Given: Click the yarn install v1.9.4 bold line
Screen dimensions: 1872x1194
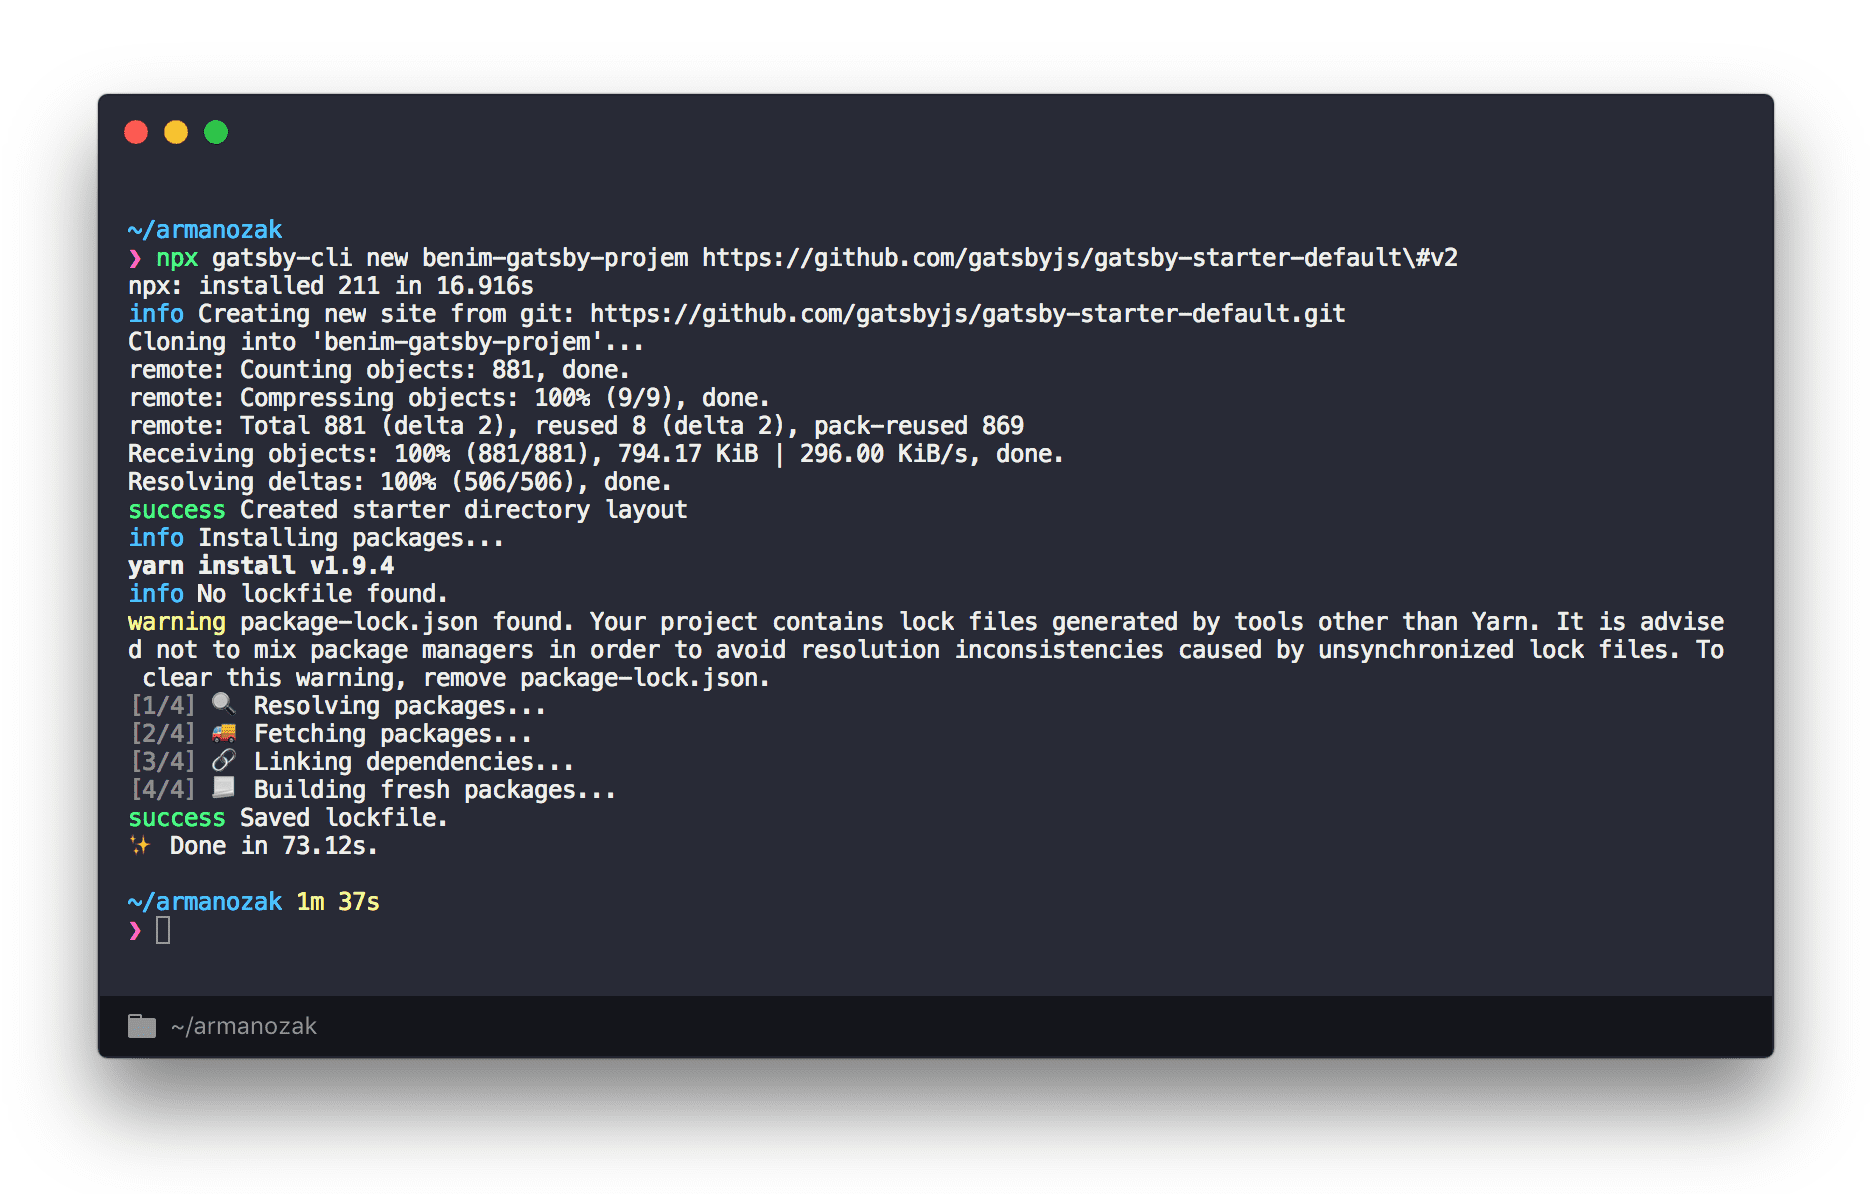Looking at the screenshot, I should tap(261, 566).
